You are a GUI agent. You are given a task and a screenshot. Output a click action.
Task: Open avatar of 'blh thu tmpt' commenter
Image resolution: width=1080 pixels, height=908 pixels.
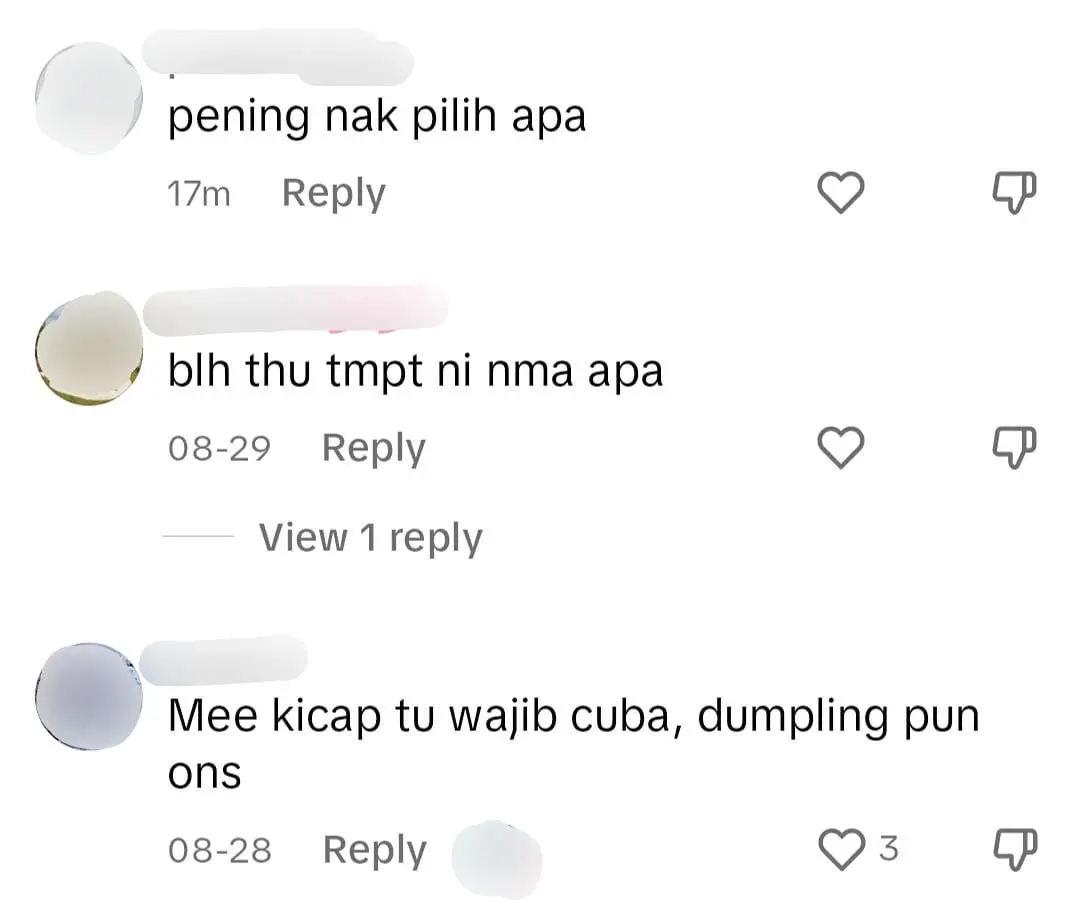(89, 349)
